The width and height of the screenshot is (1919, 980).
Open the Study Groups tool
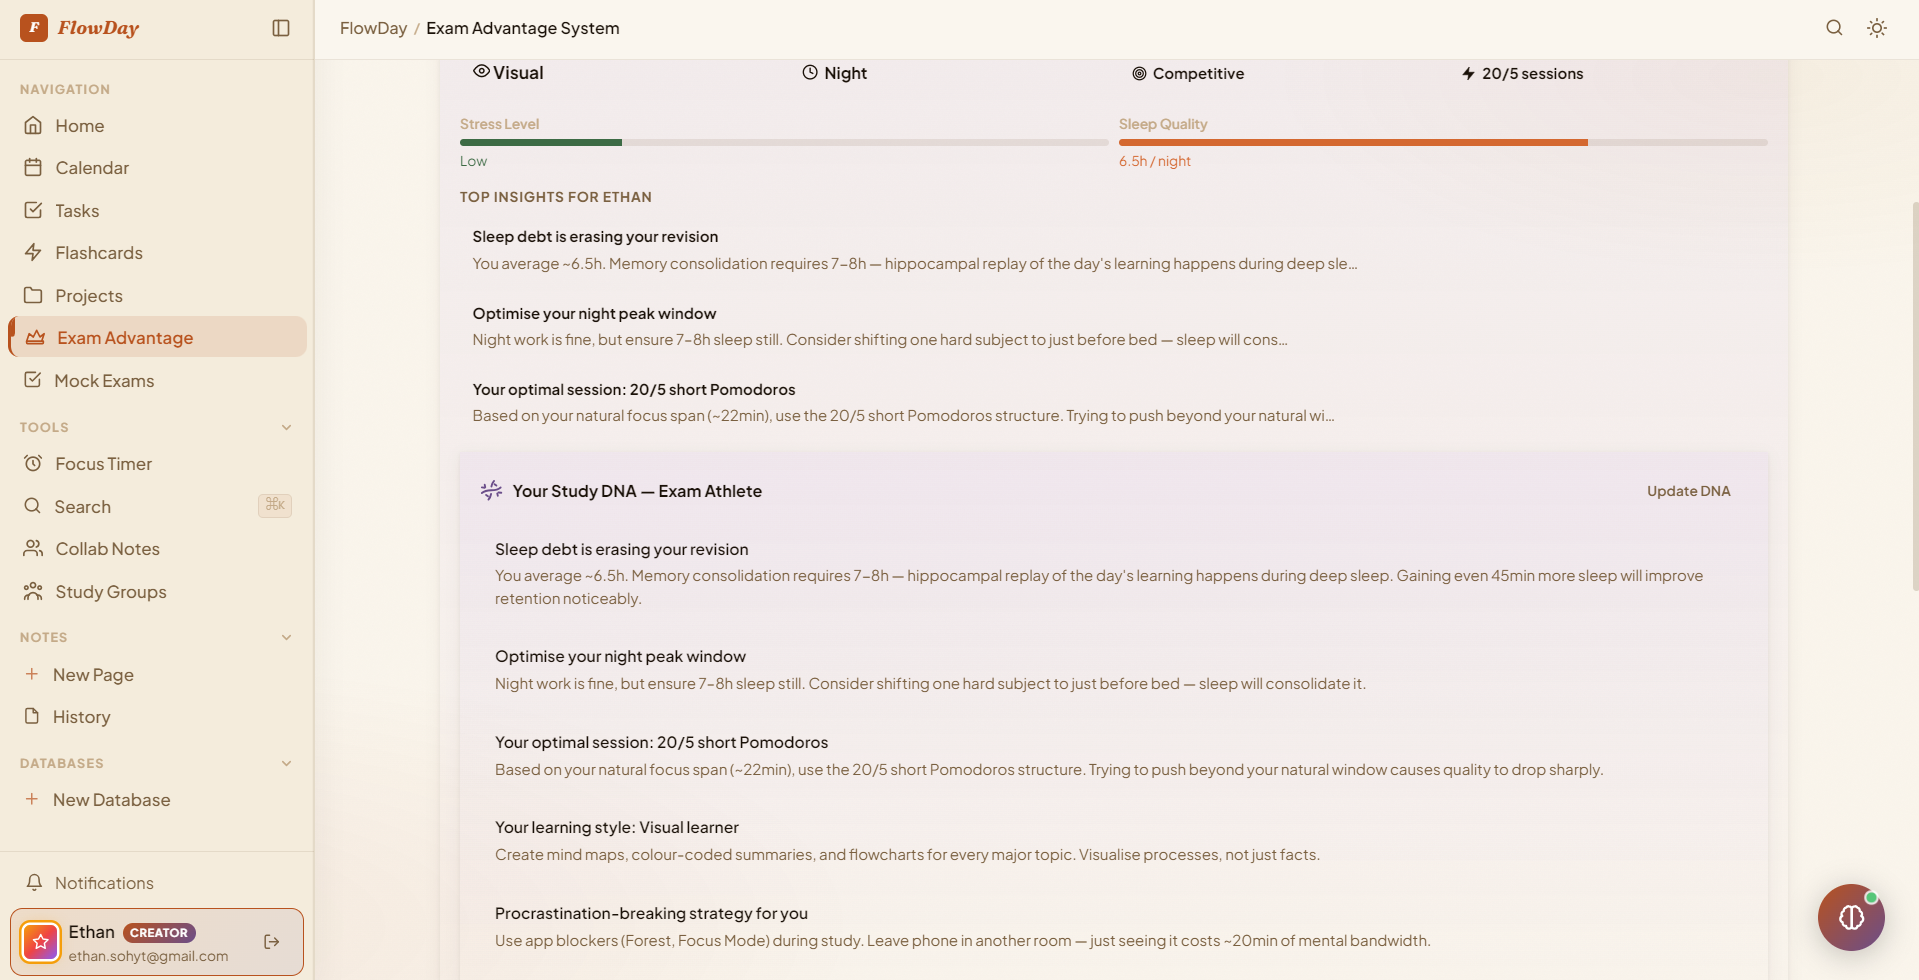110,592
